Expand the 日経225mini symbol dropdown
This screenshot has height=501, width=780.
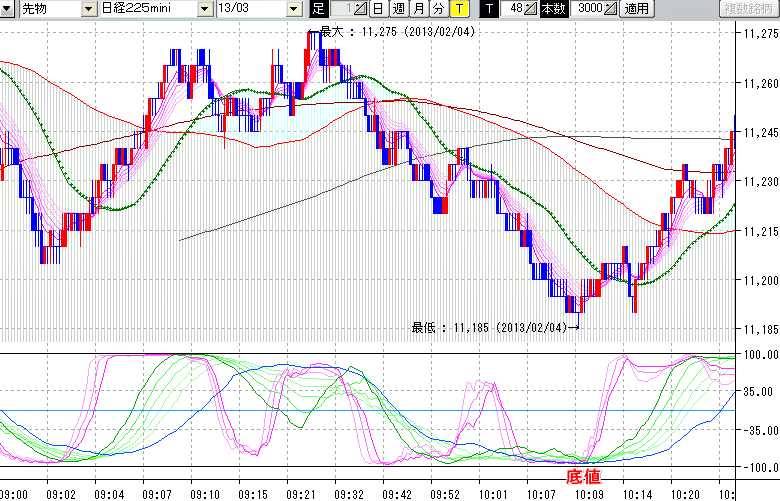pyautogui.click(x=205, y=9)
